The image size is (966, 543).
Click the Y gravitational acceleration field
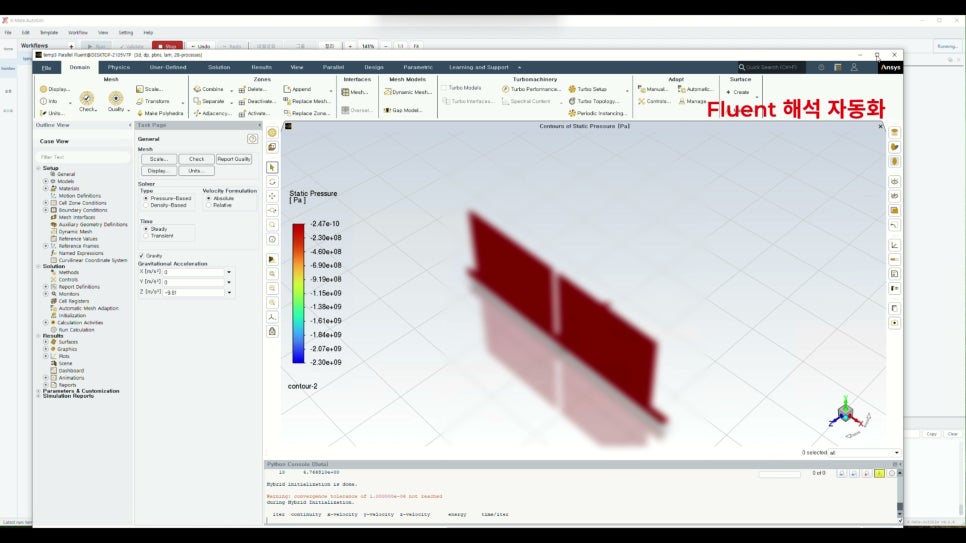coord(193,282)
